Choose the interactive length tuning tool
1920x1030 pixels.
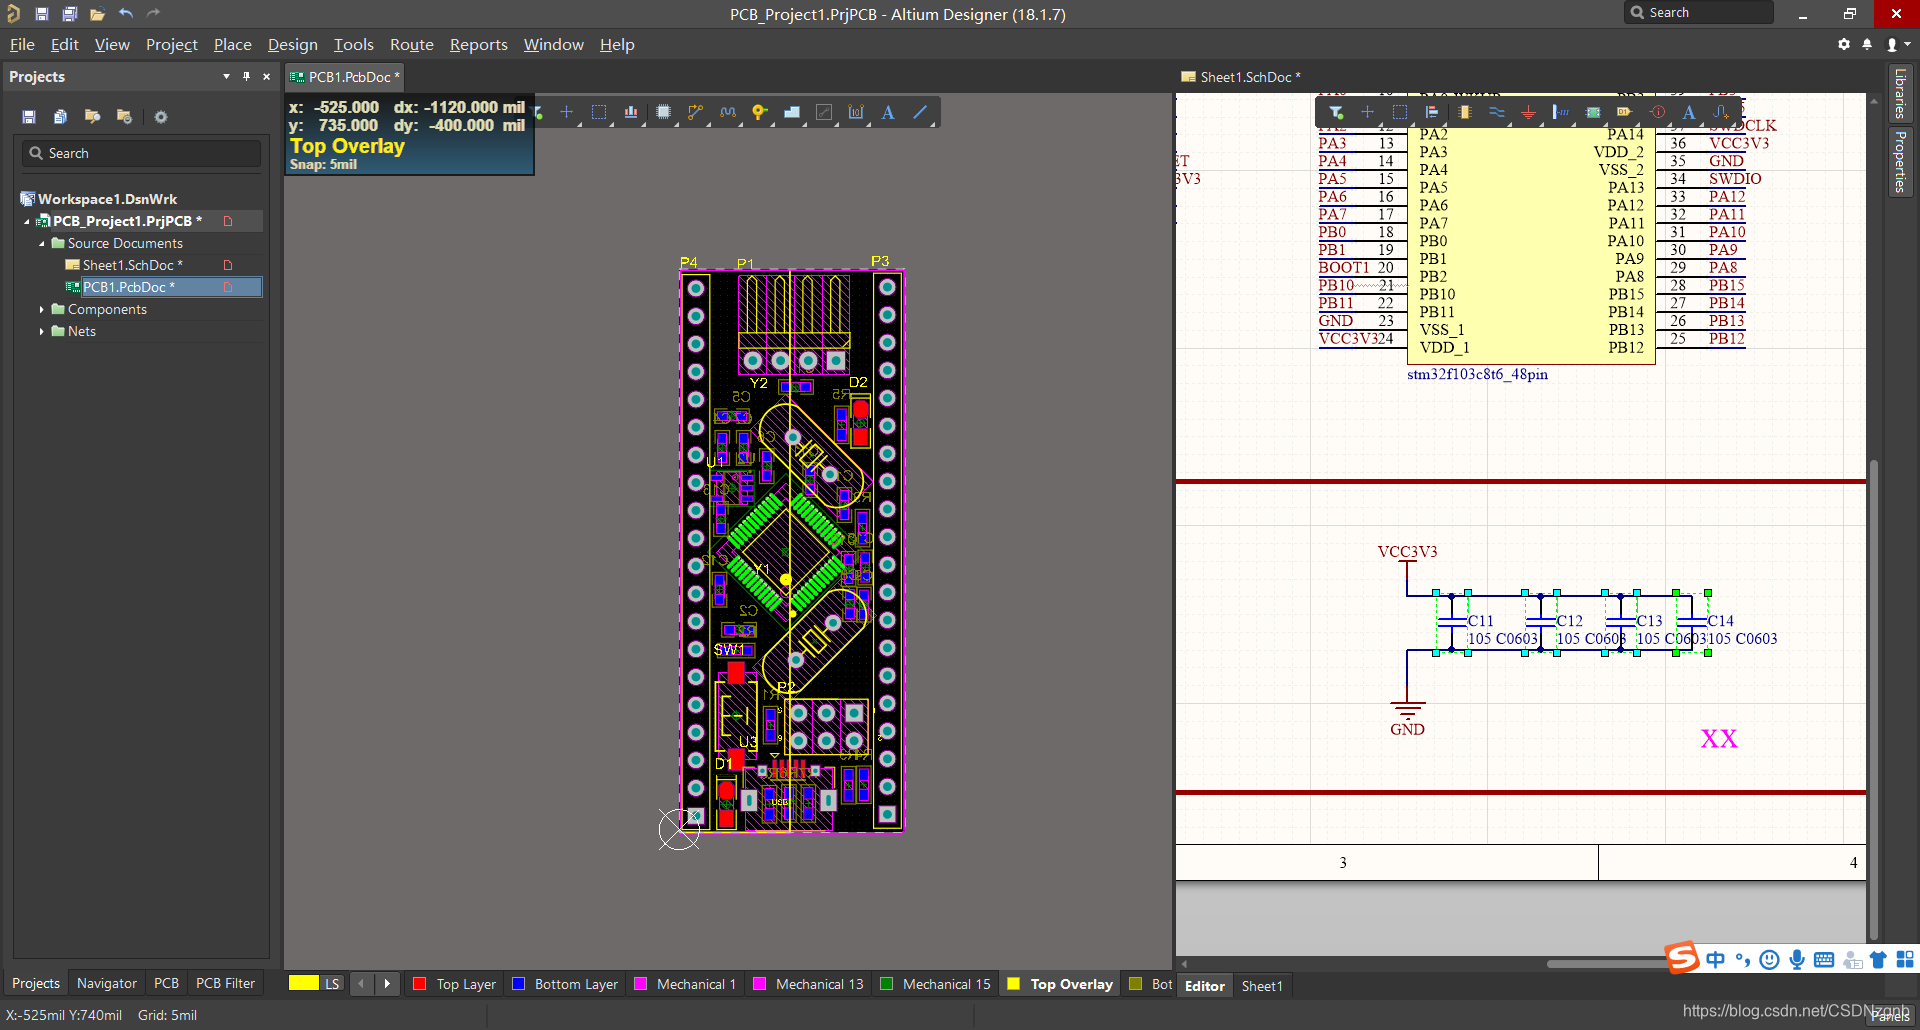727,112
